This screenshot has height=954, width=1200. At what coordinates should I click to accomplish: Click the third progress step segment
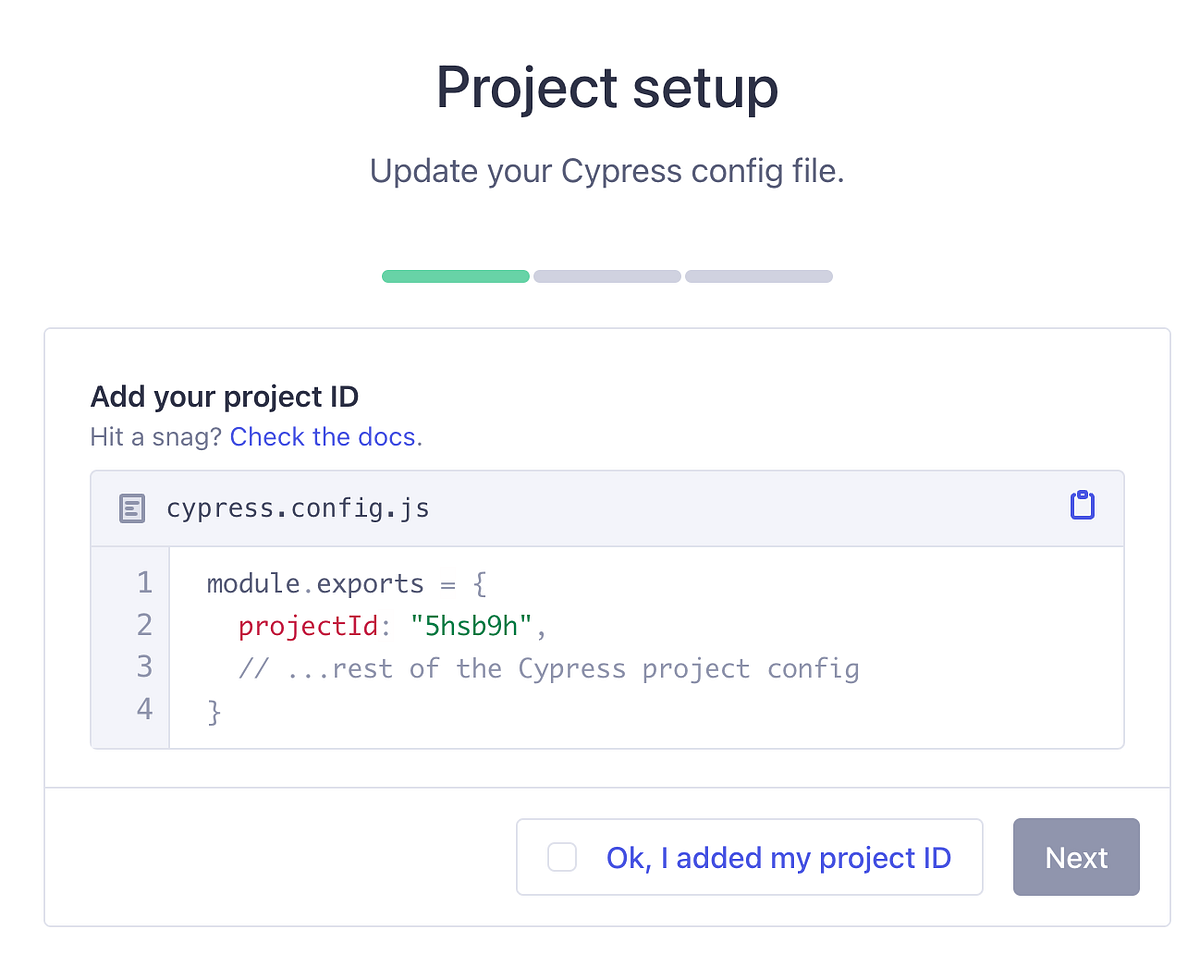758,276
